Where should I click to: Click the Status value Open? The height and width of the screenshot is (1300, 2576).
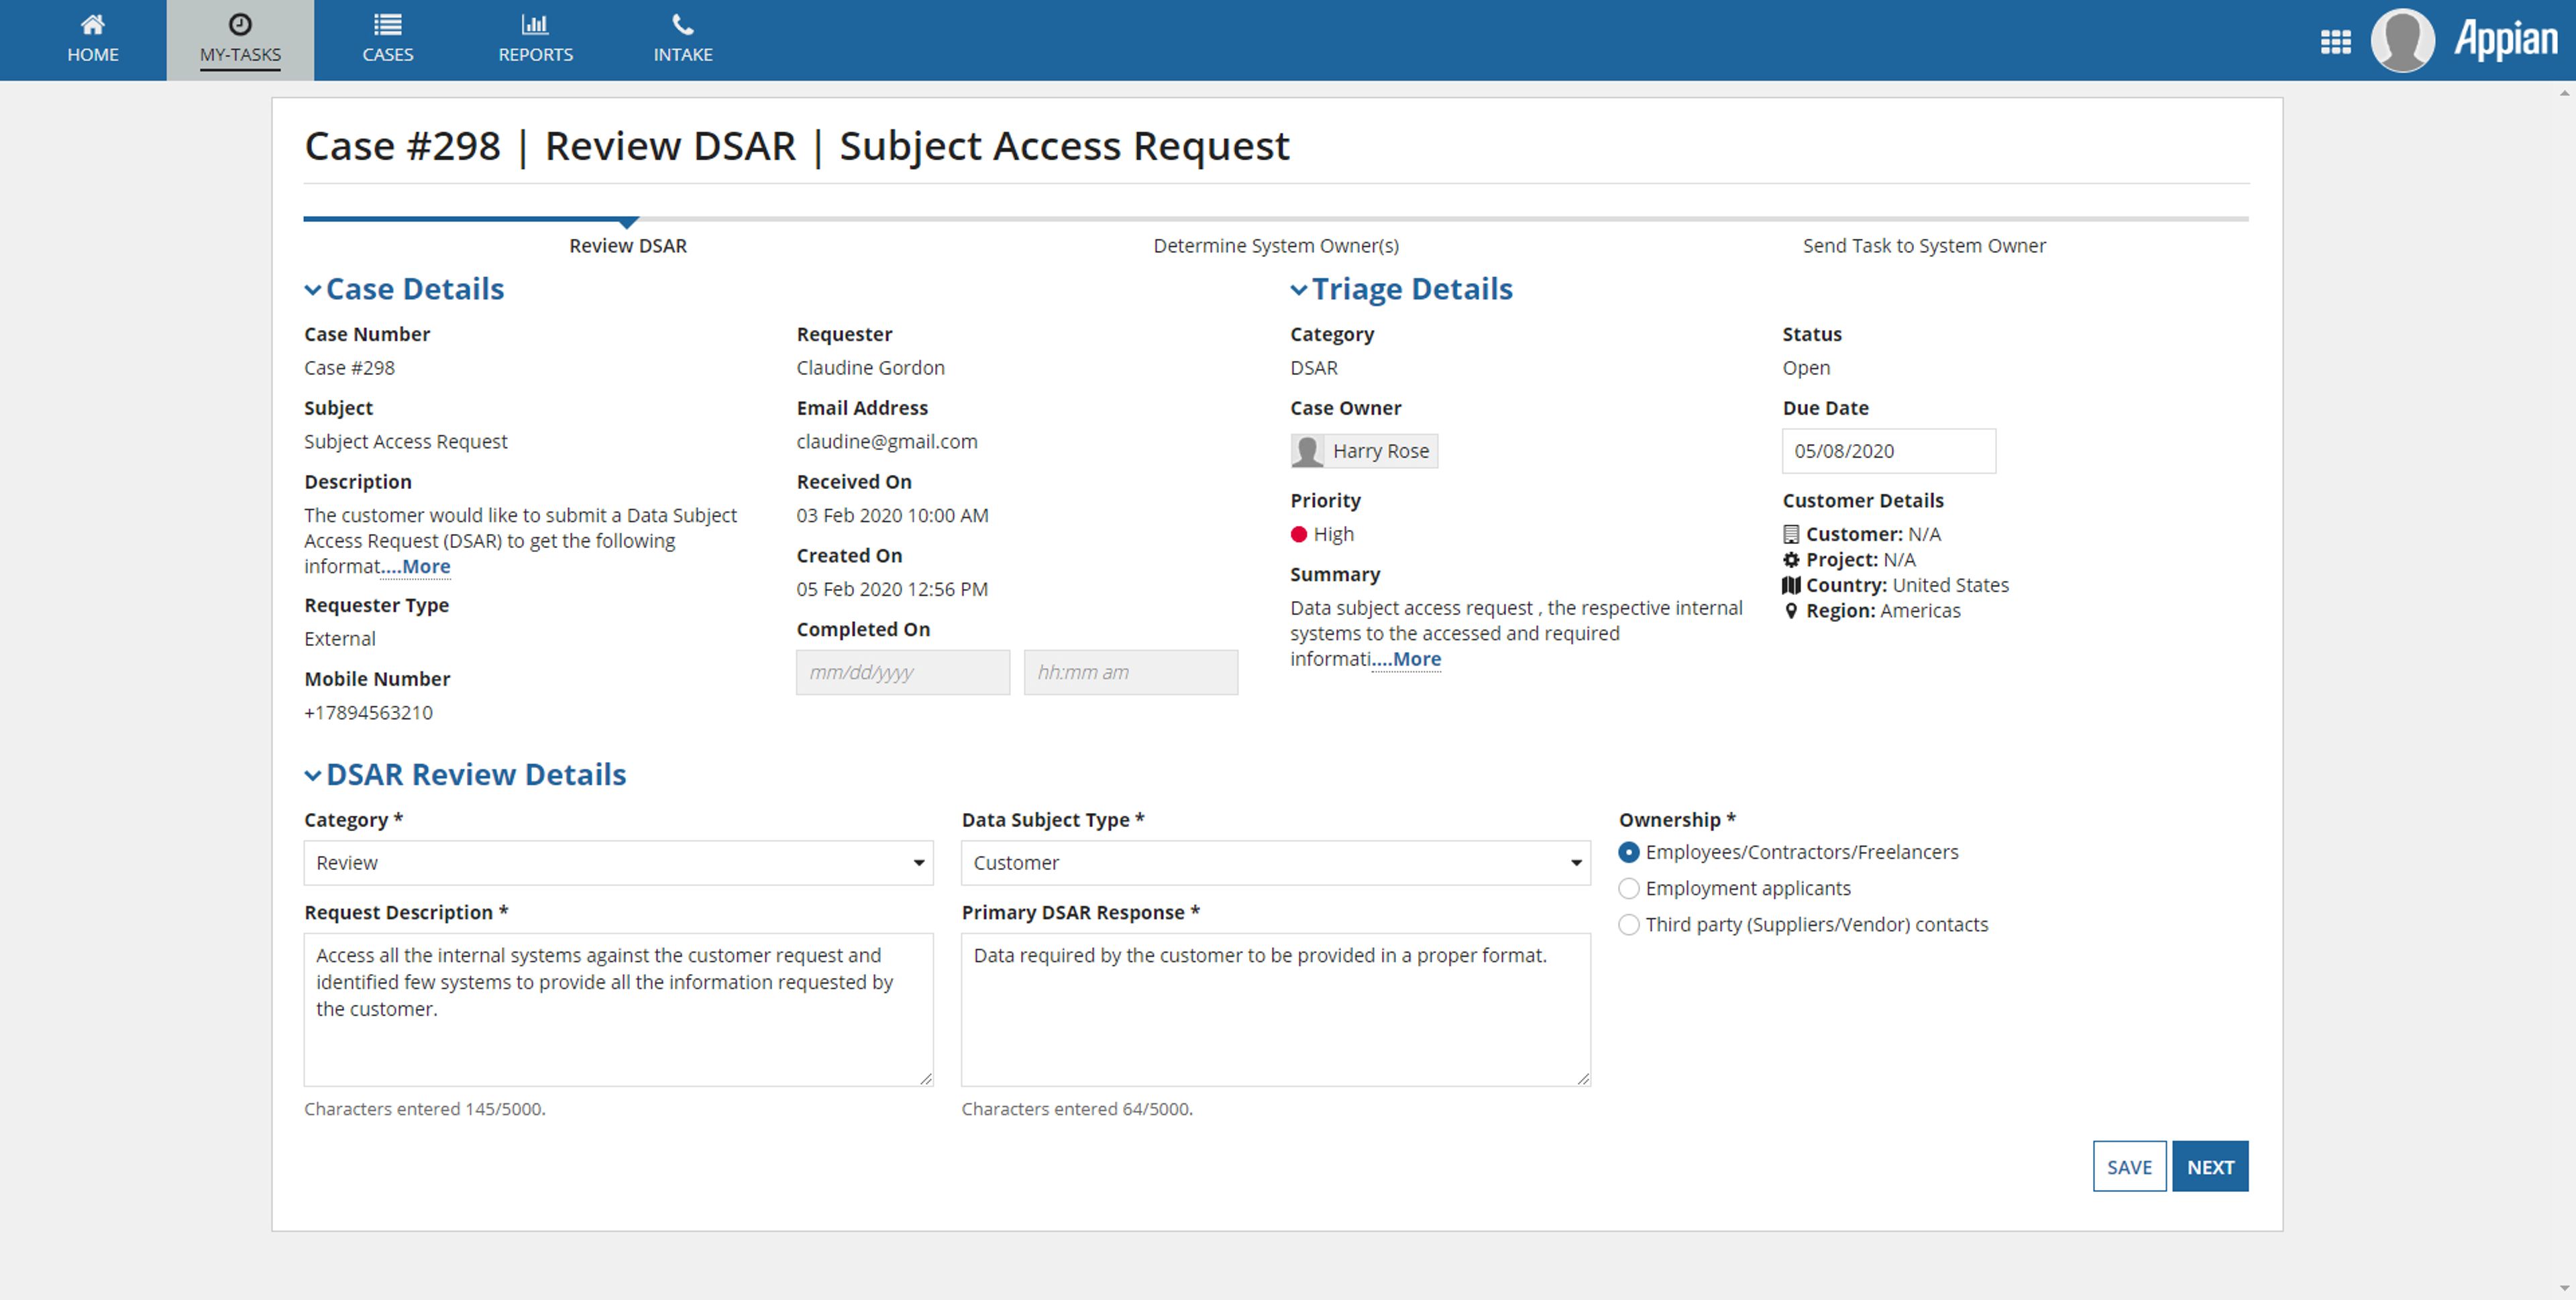1806,368
